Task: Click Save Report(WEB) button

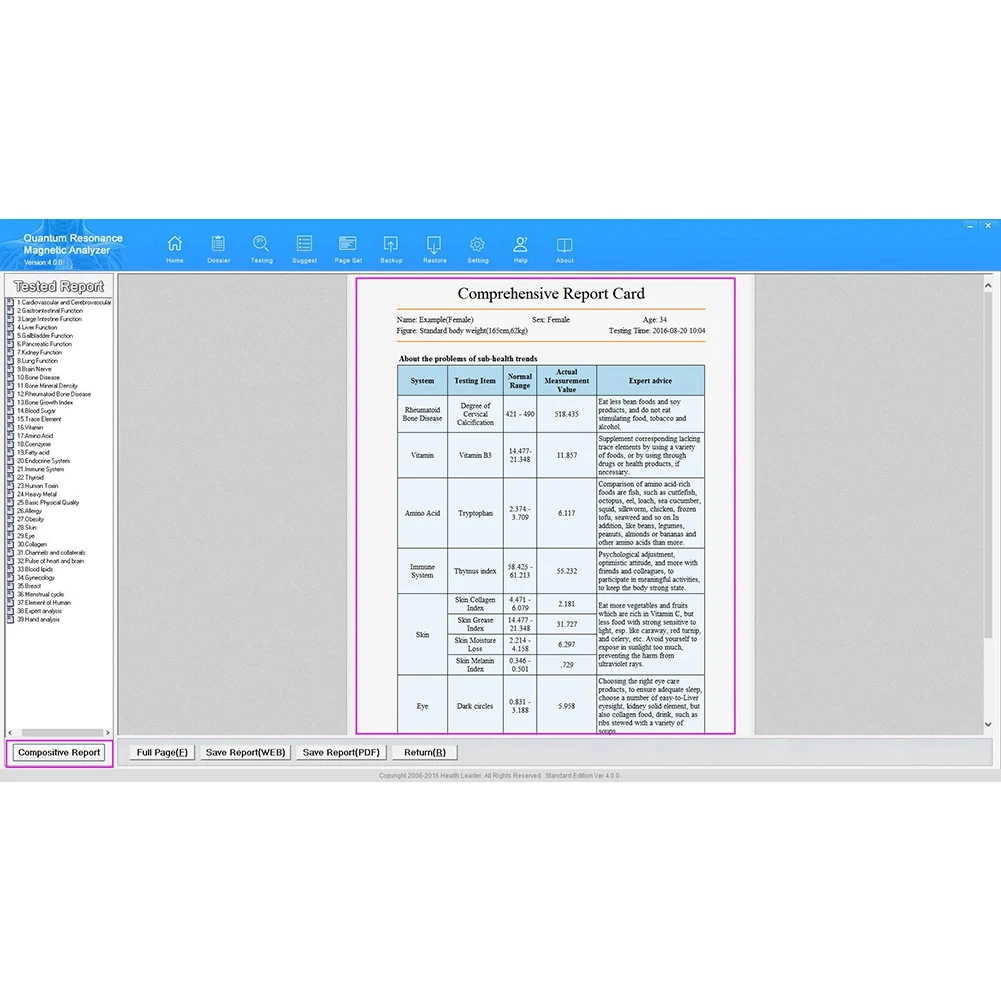Action: point(245,753)
